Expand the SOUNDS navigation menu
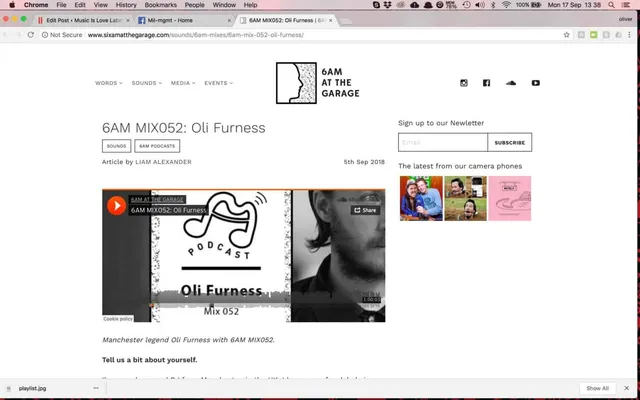640x400 pixels. point(147,83)
